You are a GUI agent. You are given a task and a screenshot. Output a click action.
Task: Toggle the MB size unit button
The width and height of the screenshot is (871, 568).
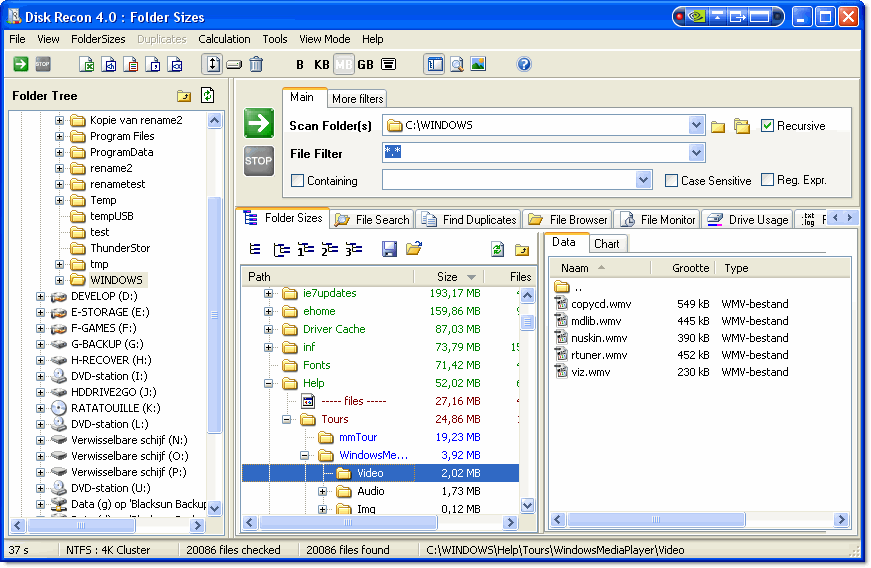tap(343, 65)
